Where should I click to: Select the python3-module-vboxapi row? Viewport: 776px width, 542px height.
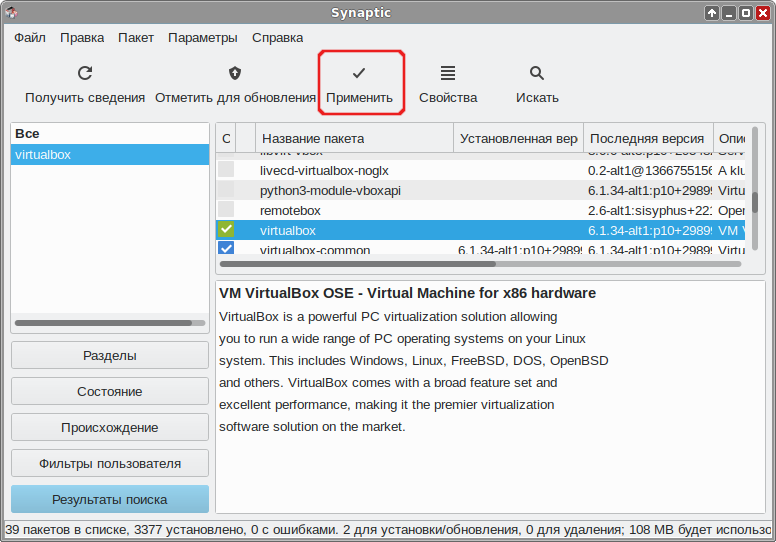(481, 191)
